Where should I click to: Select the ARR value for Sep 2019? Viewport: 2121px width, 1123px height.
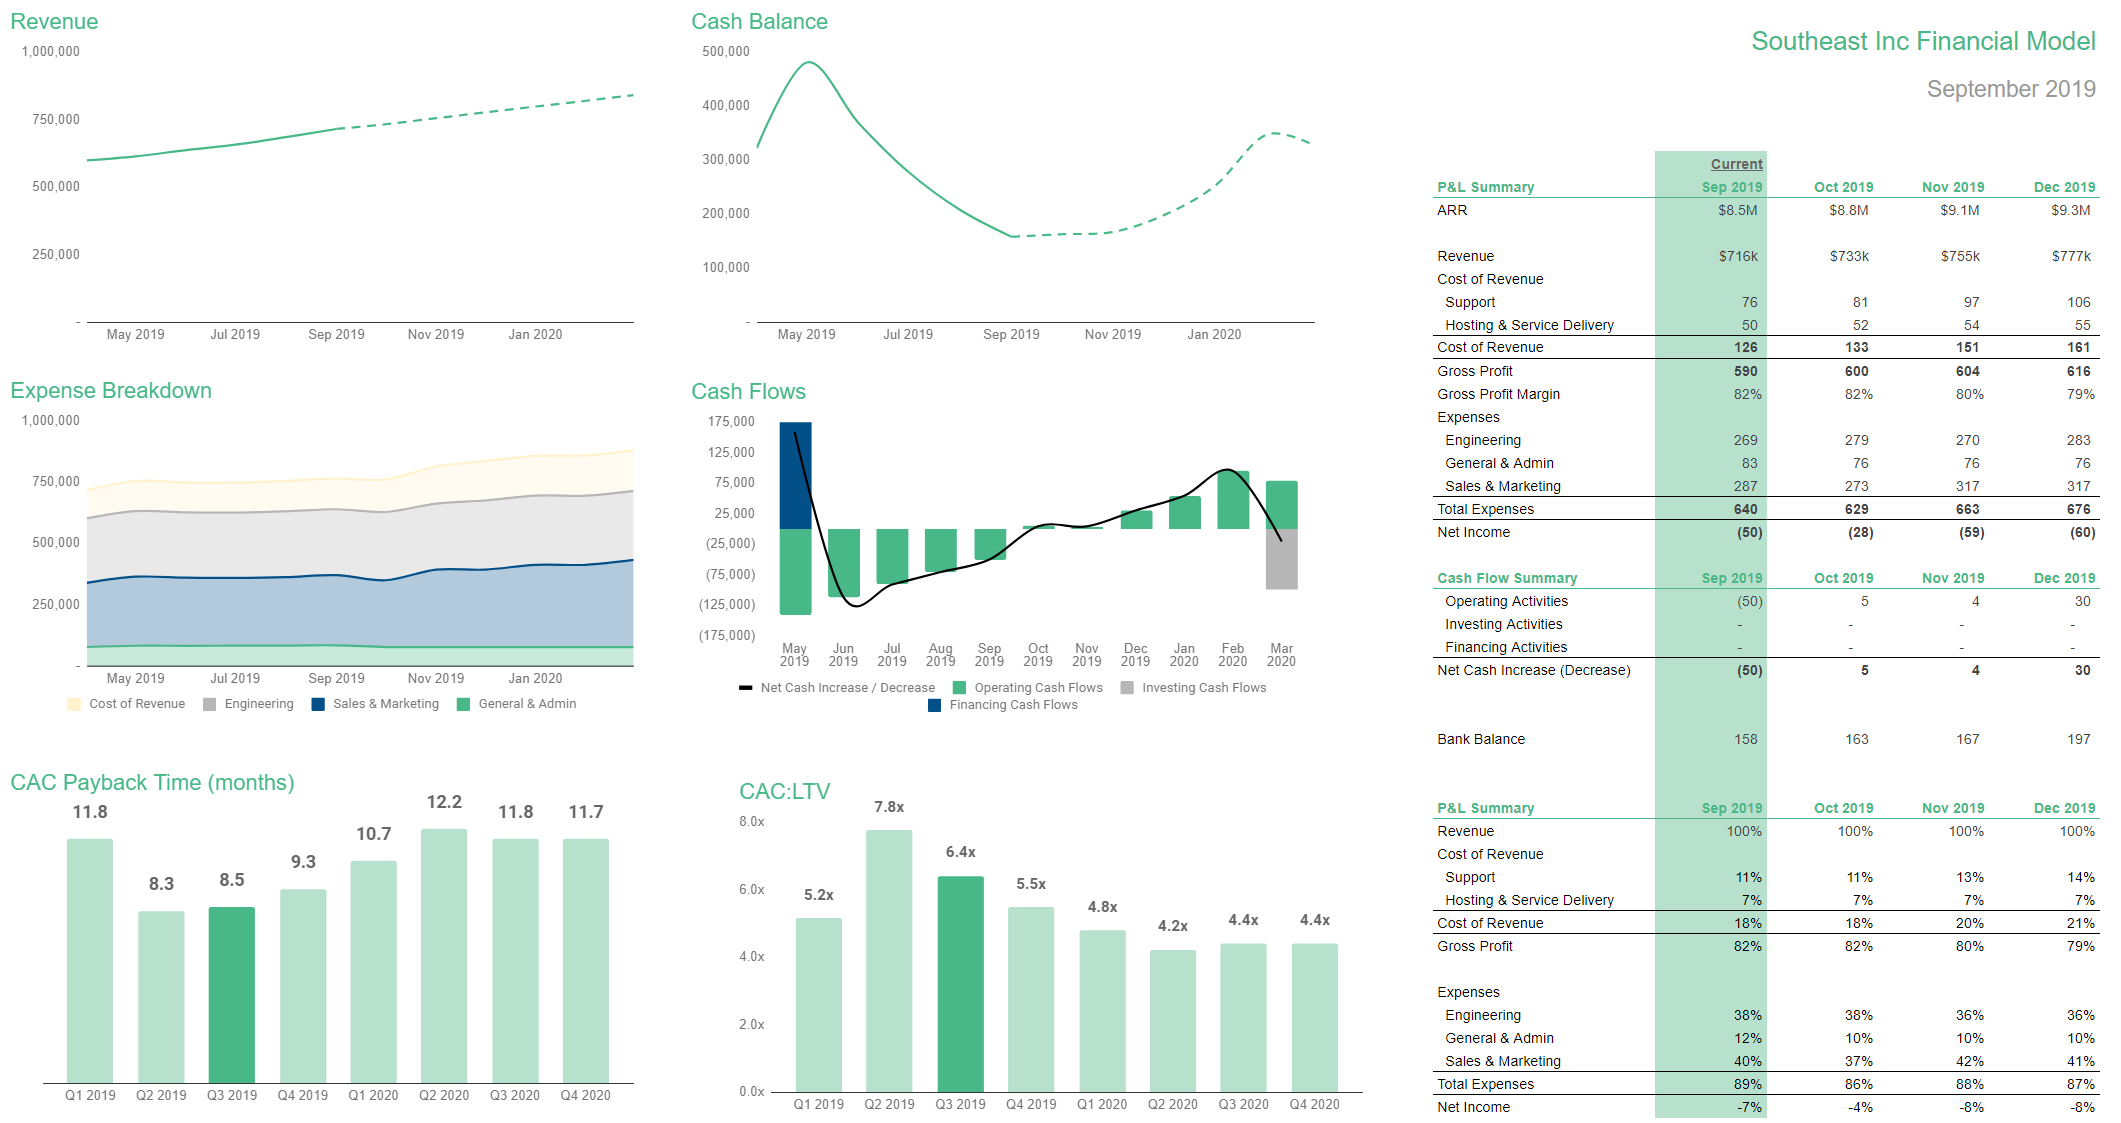(x=1737, y=210)
